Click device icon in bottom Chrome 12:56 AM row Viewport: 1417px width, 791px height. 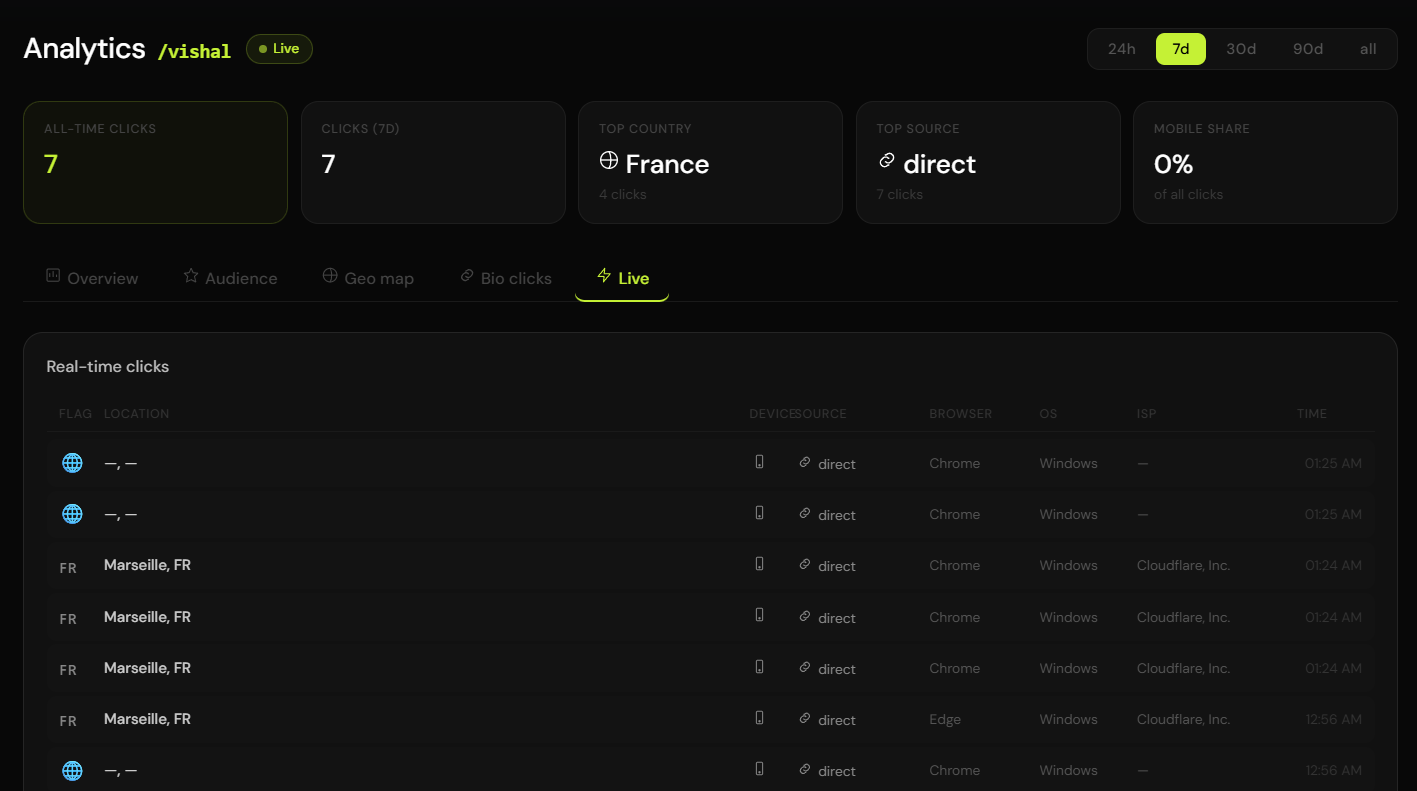(x=759, y=769)
